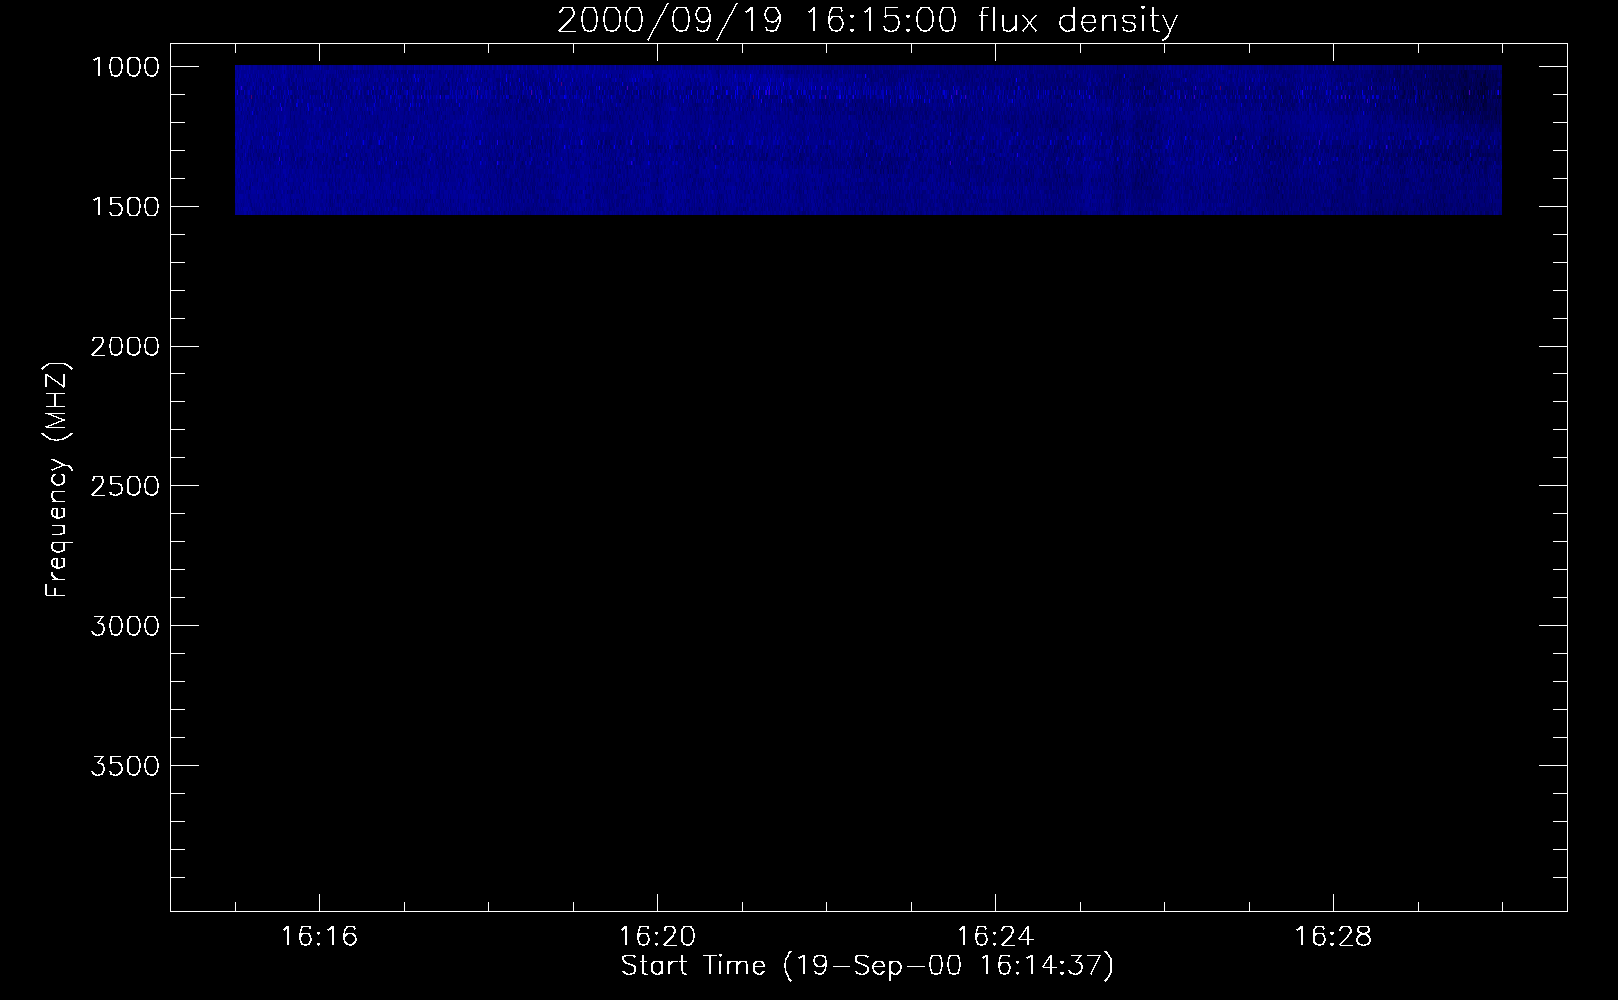Screen dimensions: 1618x1000
Task: Select the 3000 frequency tick label
Action: (x=125, y=626)
